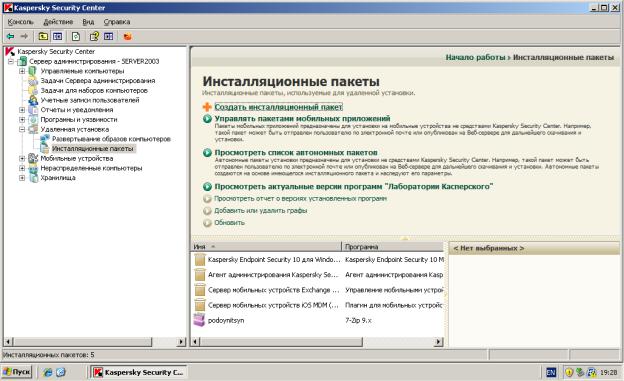Click the EN language indicator in the tray
Screen dimensions: 624x381
[x=551, y=372]
